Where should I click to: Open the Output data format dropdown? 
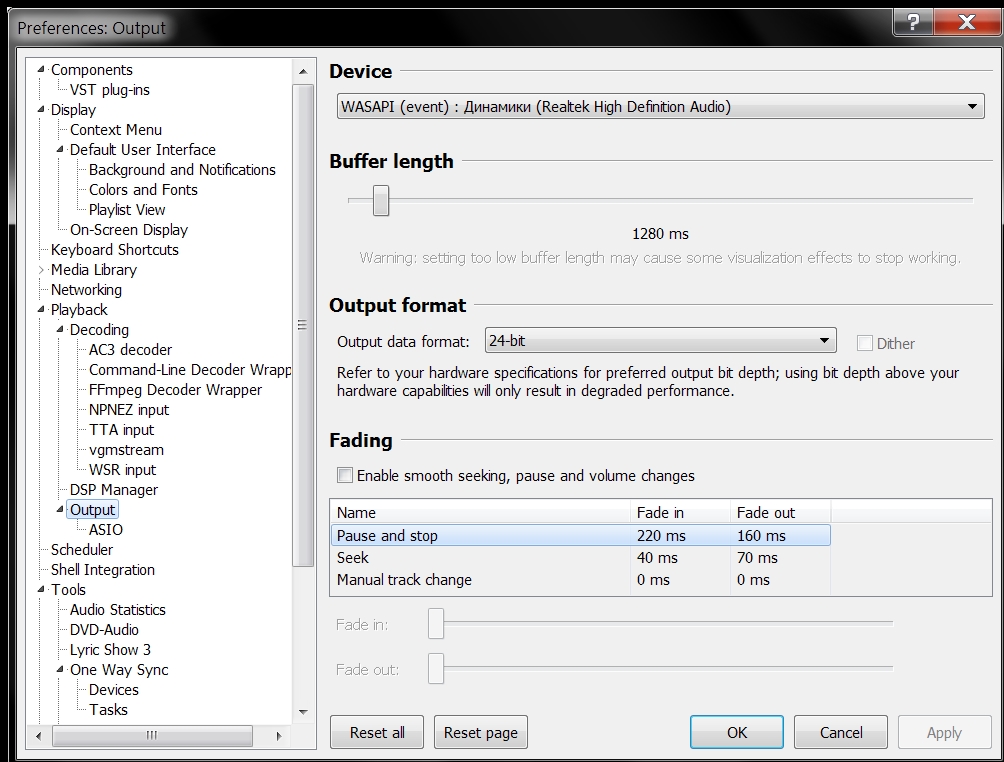660,341
